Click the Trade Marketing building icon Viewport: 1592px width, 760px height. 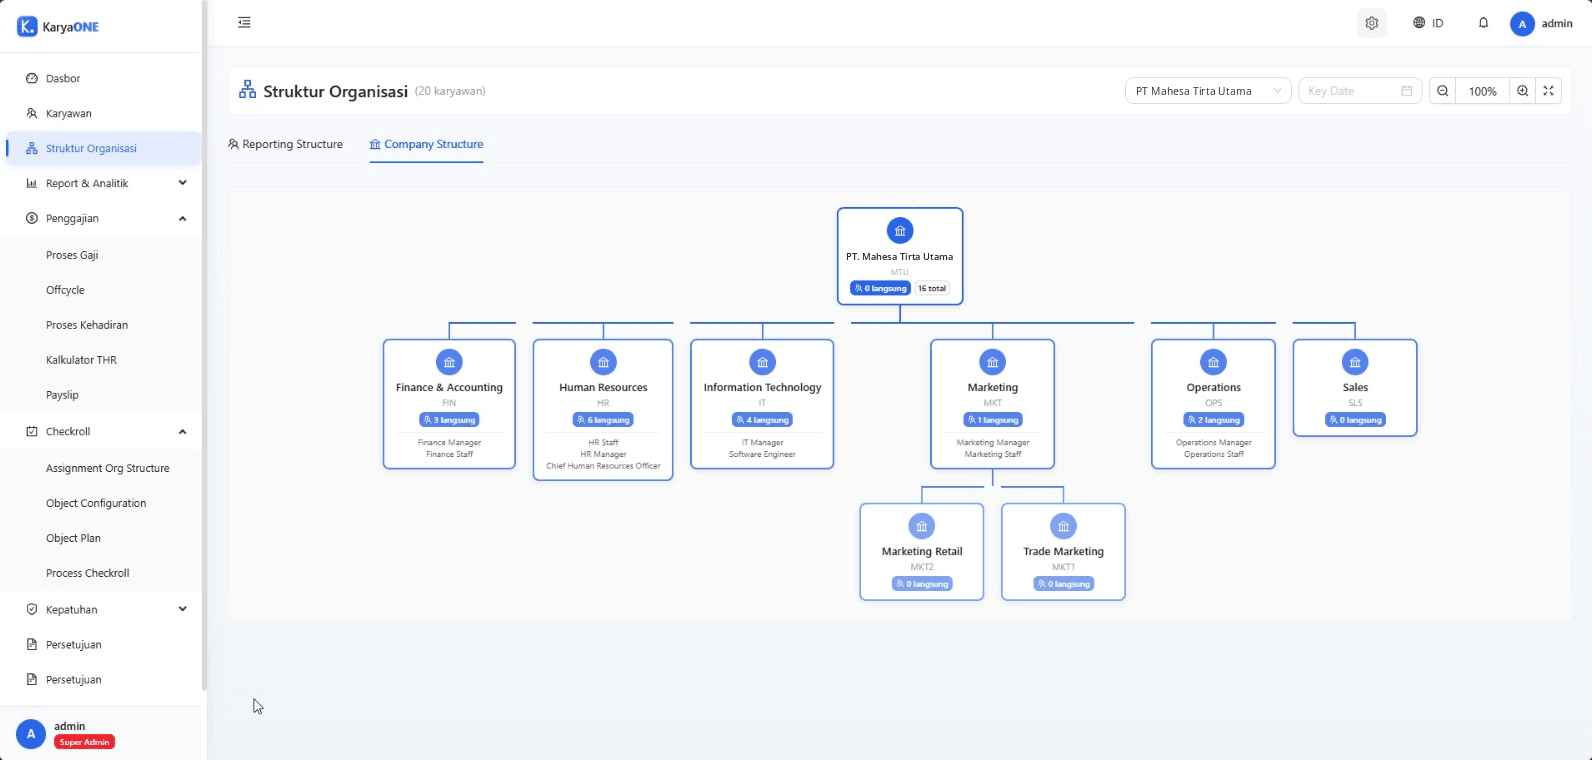coord(1063,526)
